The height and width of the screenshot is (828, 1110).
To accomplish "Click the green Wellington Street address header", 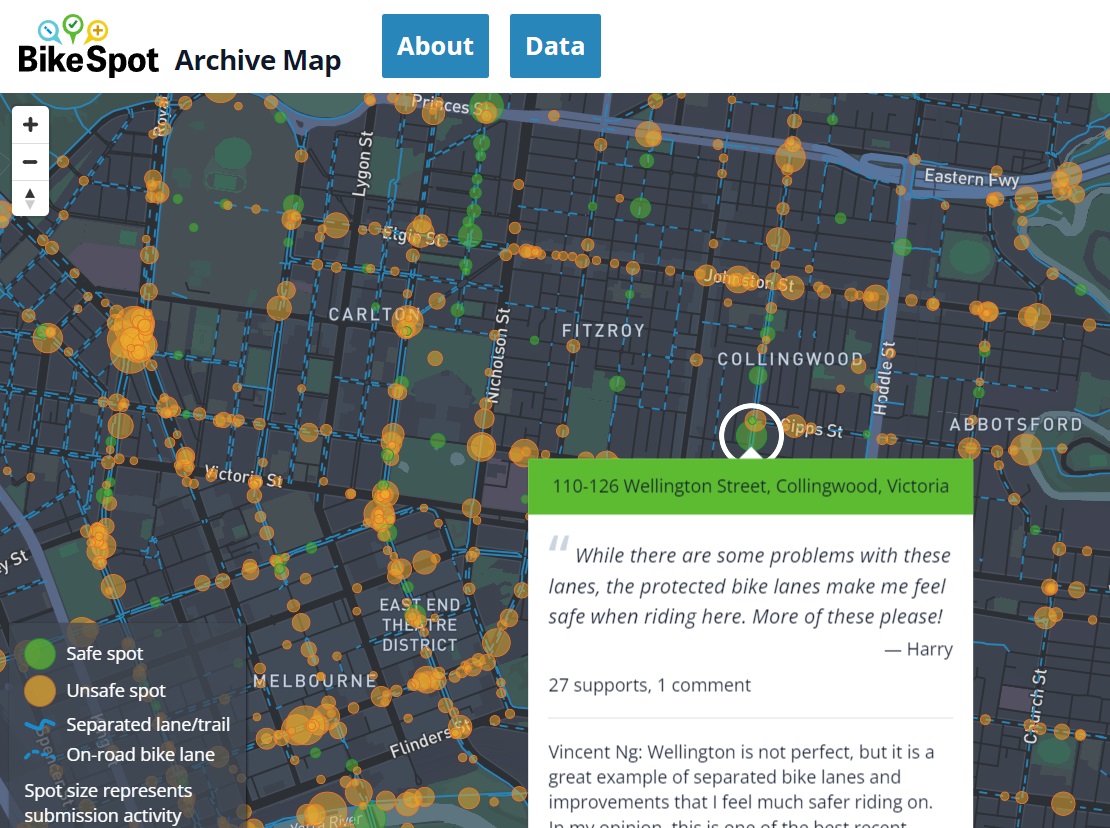I will point(750,487).
